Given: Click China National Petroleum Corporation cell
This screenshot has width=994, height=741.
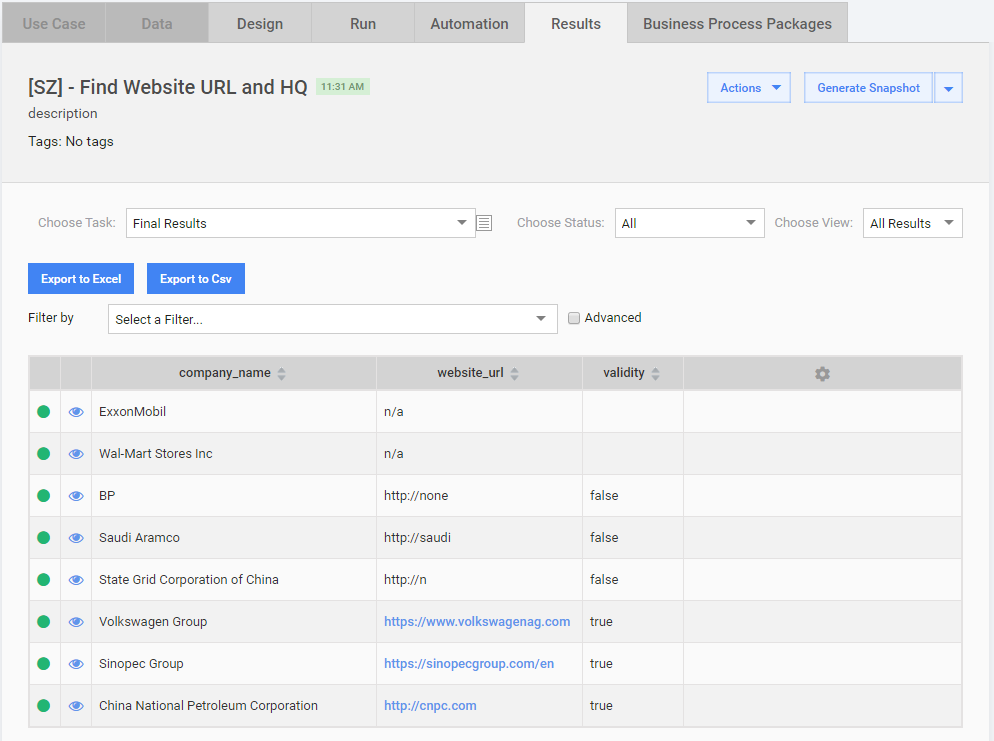Looking at the screenshot, I should [x=234, y=706].
